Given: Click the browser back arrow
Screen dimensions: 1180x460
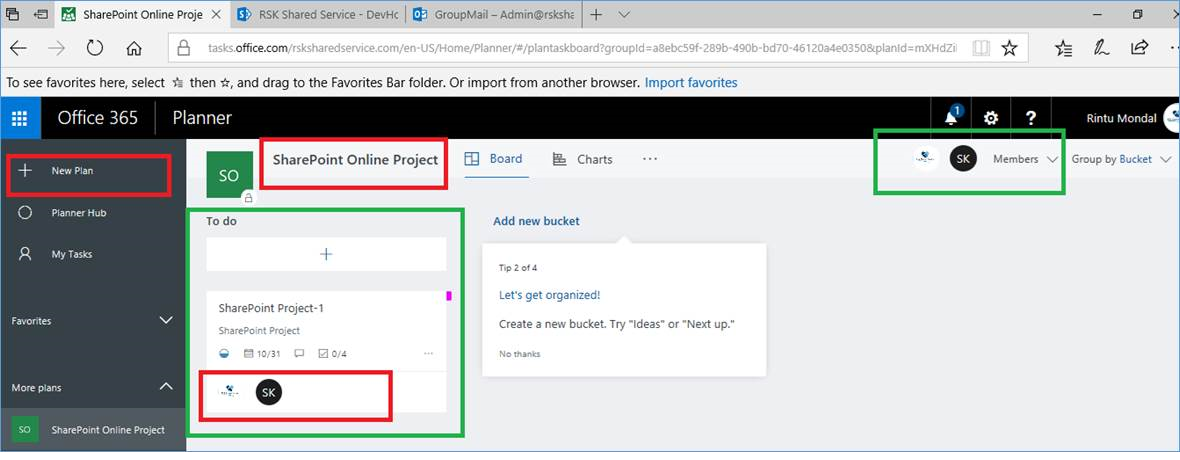Looking at the screenshot, I should tap(18, 49).
